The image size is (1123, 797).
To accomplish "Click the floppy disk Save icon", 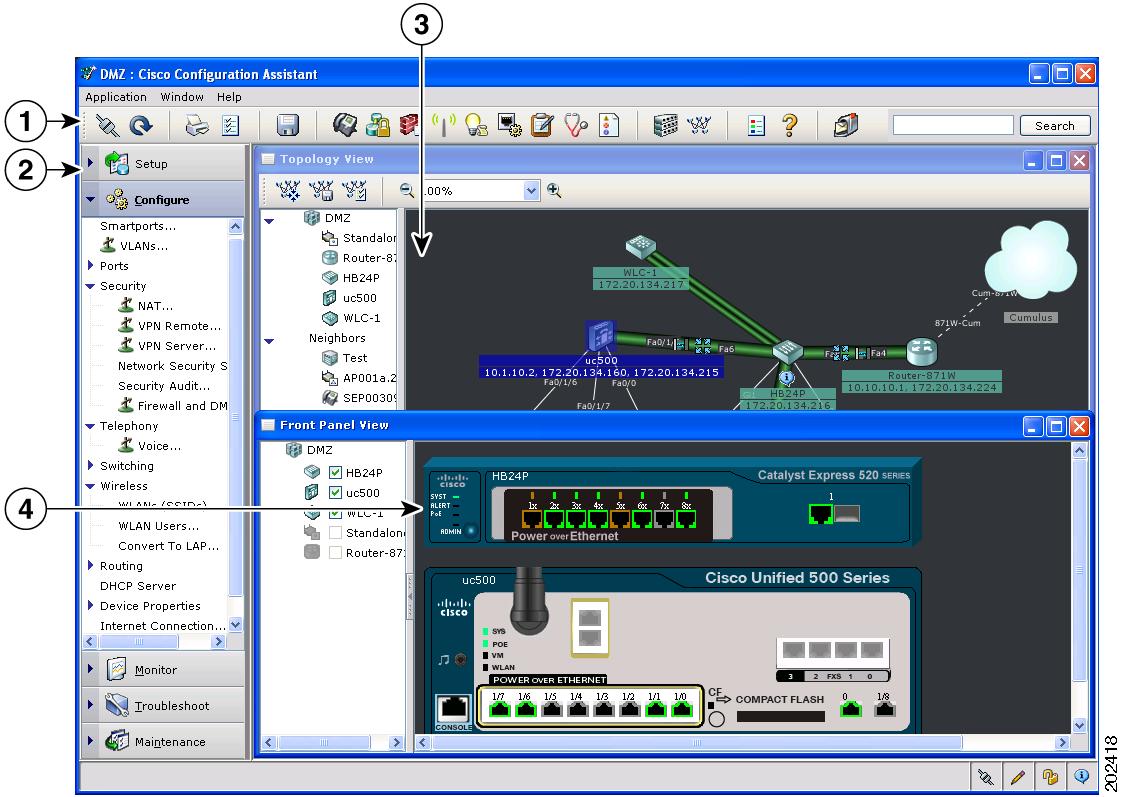I will (x=288, y=126).
